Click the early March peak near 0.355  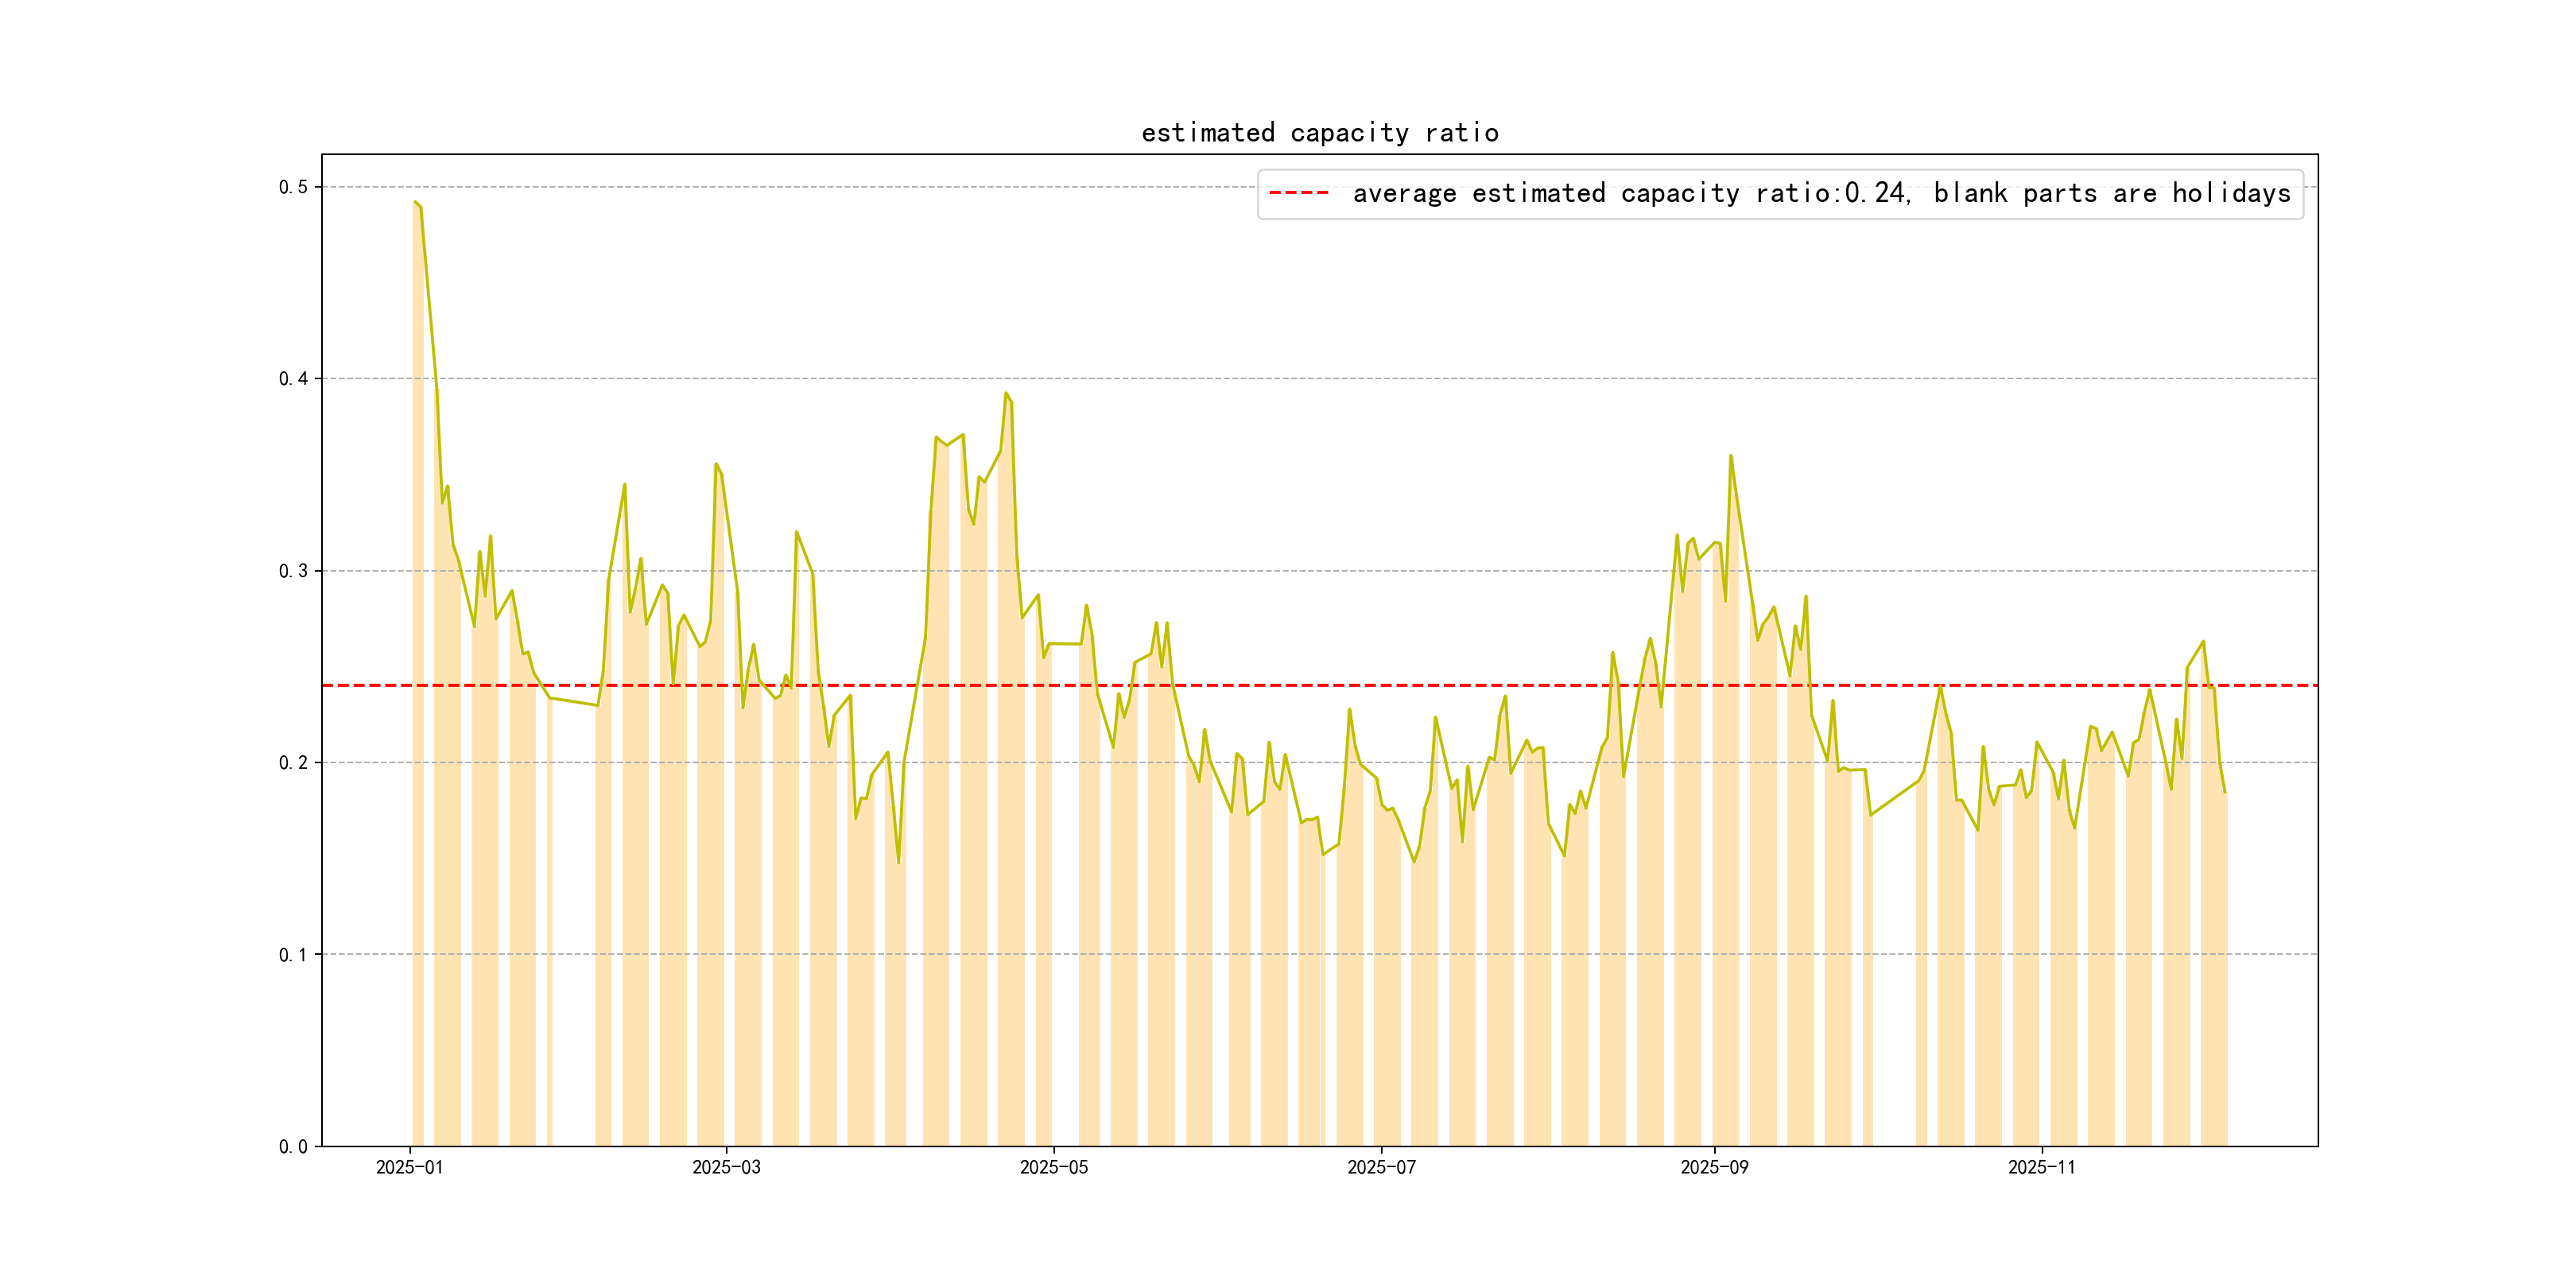click(x=716, y=464)
